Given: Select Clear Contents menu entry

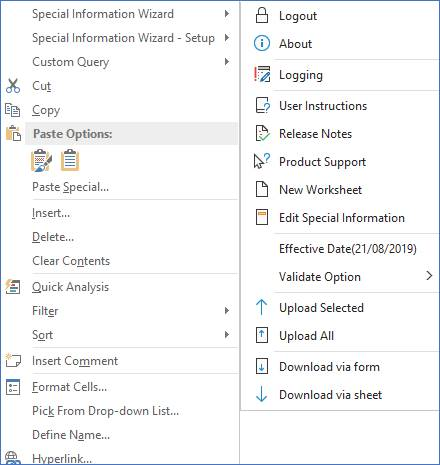Looking at the screenshot, I should (x=71, y=261).
